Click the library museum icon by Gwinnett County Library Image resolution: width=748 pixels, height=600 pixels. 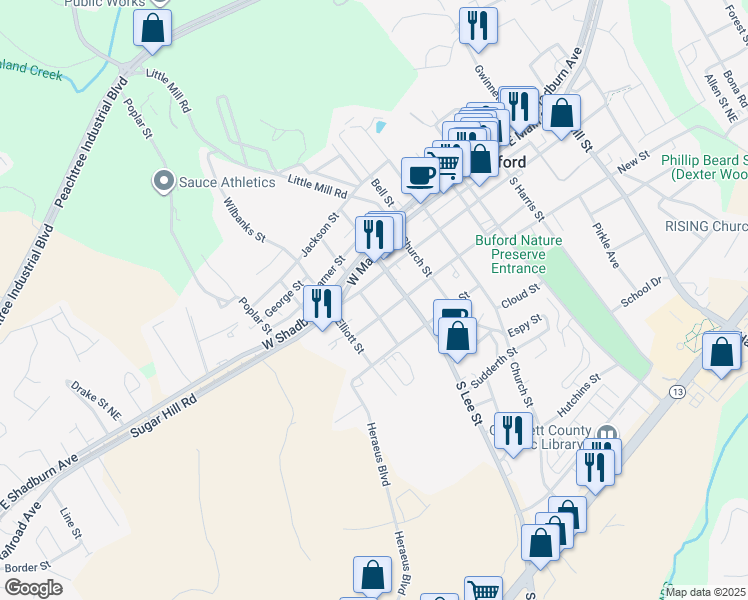606,434
